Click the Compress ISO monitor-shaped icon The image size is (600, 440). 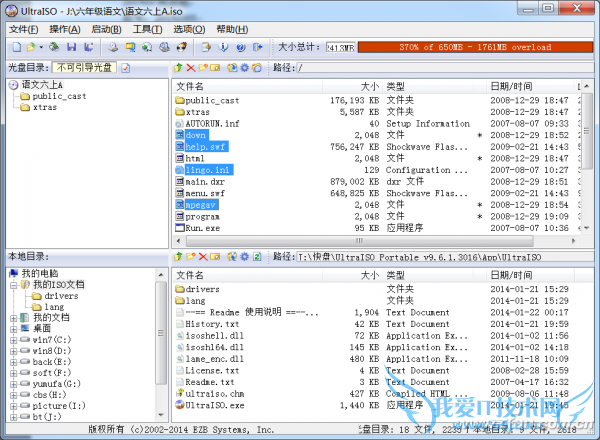click(x=130, y=47)
